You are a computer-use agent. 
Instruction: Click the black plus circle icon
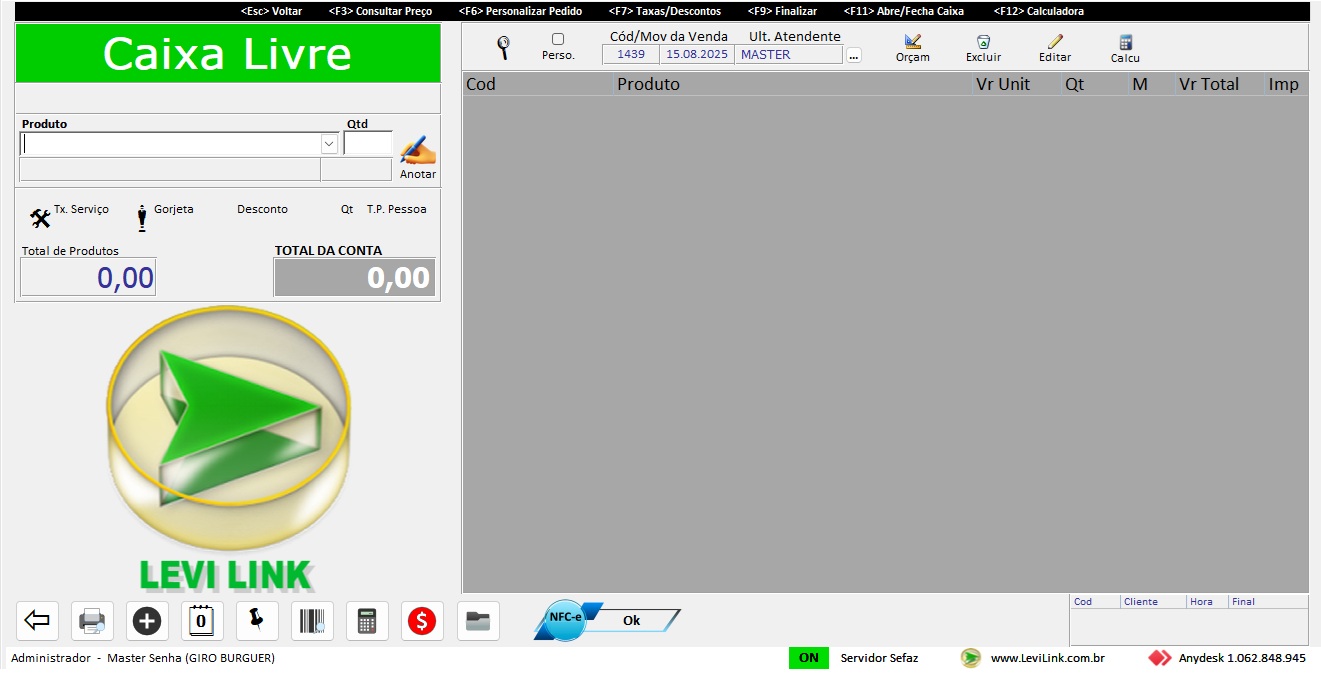click(147, 621)
